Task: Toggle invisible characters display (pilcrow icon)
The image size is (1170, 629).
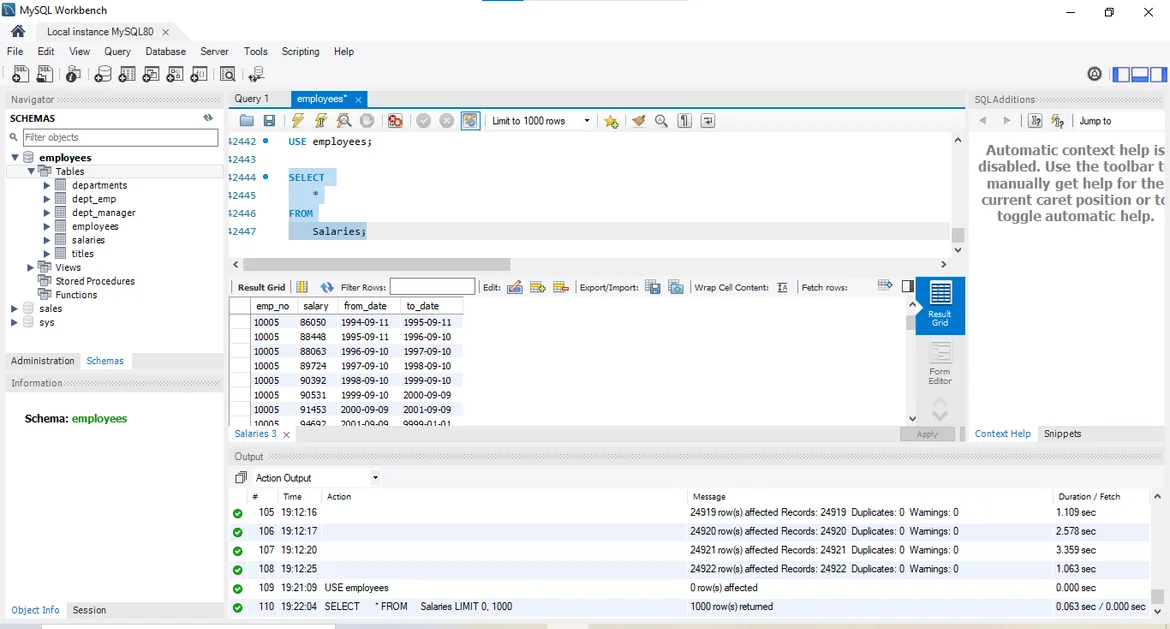Action: [685, 121]
